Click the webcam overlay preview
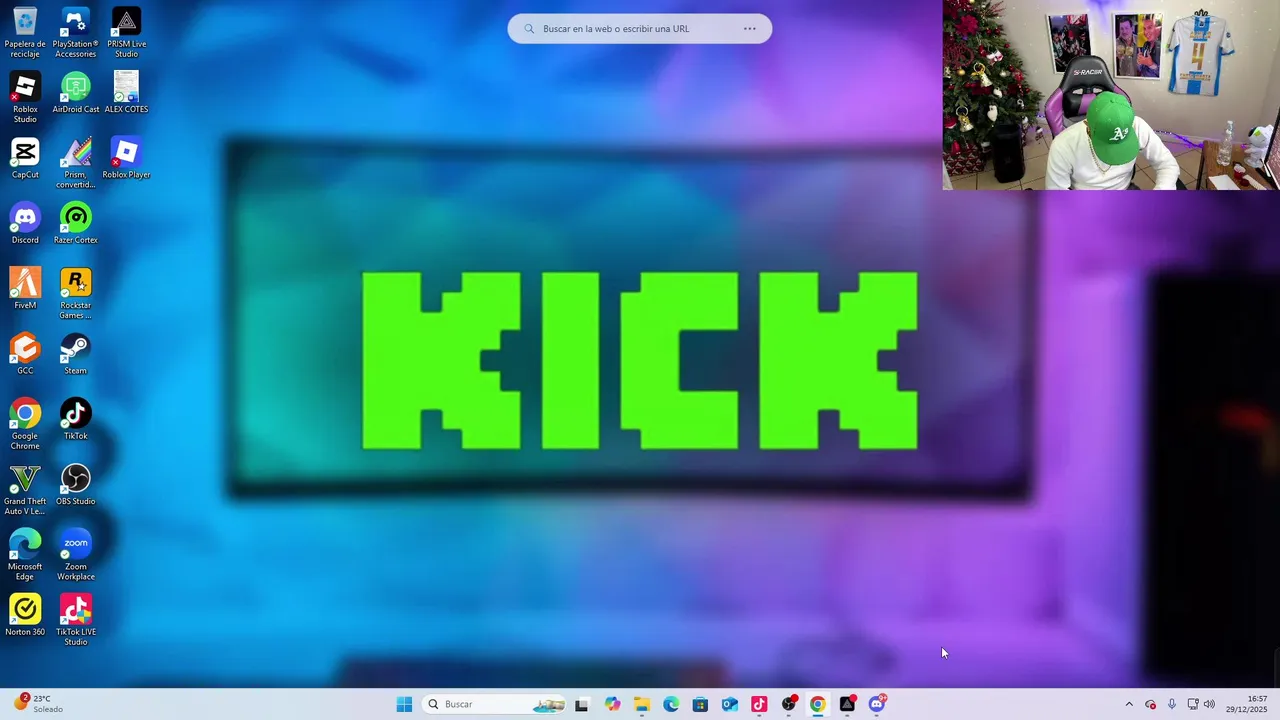The height and width of the screenshot is (720, 1280). coord(1111,95)
